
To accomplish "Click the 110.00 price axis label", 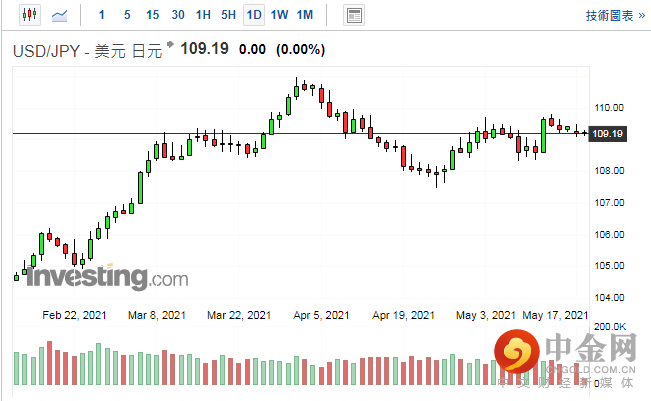I will (x=608, y=107).
